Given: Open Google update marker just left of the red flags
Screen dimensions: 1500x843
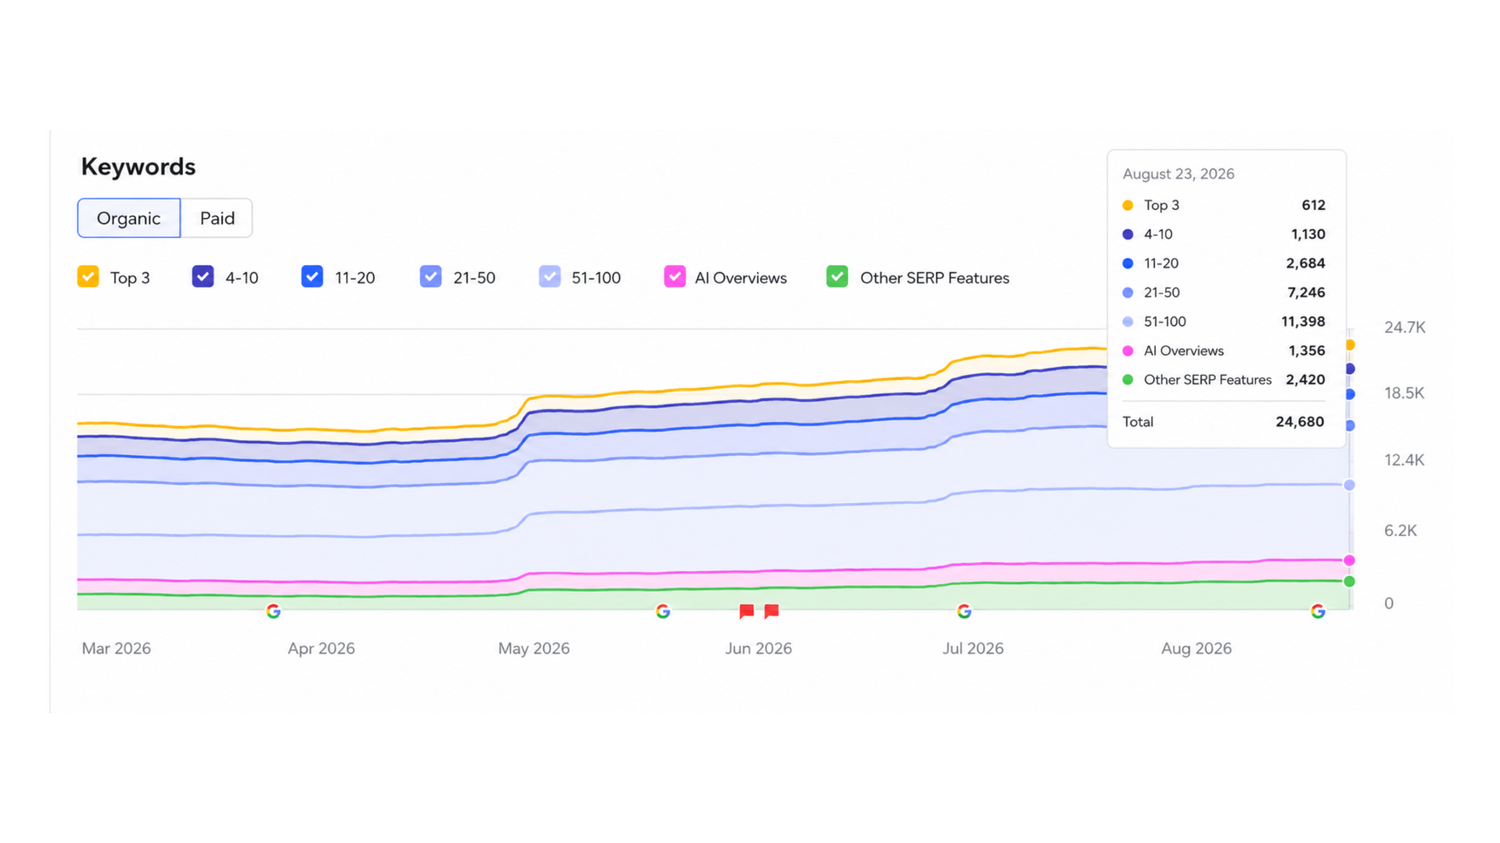Looking at the screenshot, I should tap(663, 611).
